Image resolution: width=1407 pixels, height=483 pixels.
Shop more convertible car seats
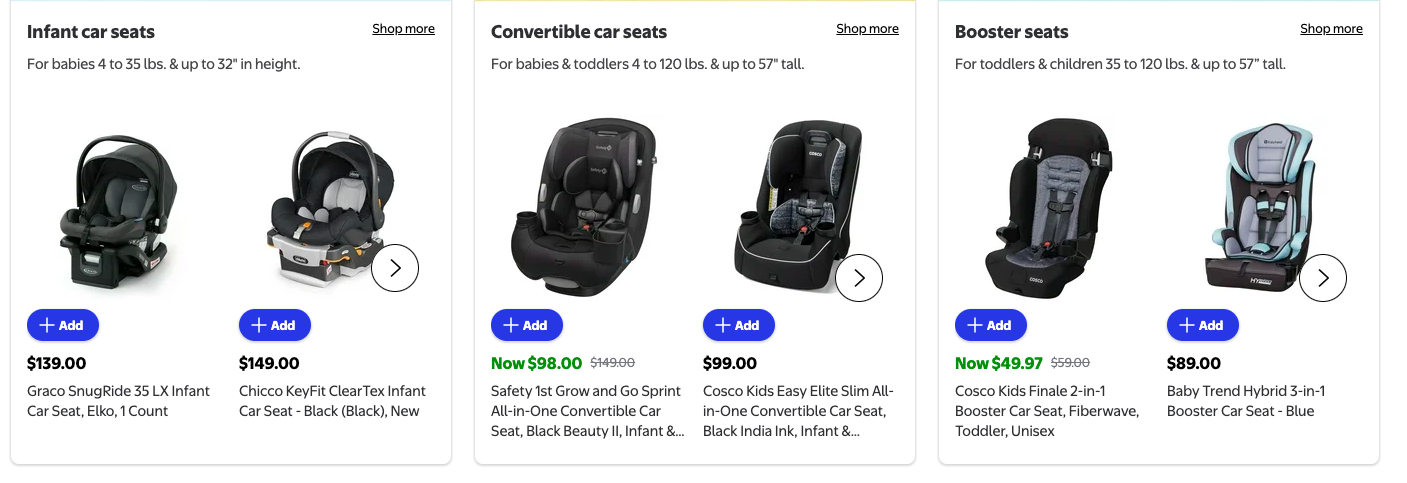pos(867,29)
